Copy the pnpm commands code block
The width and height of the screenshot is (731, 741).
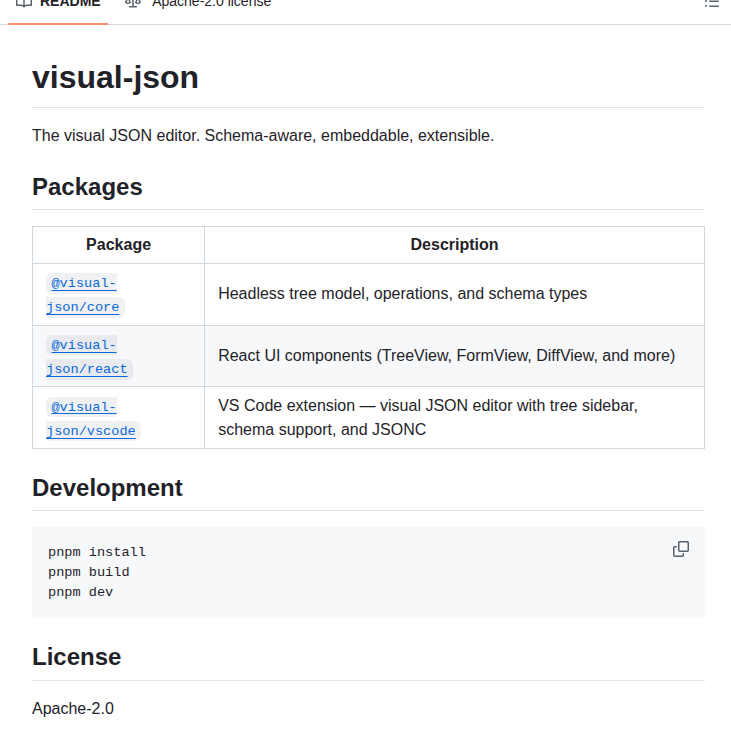680,549
